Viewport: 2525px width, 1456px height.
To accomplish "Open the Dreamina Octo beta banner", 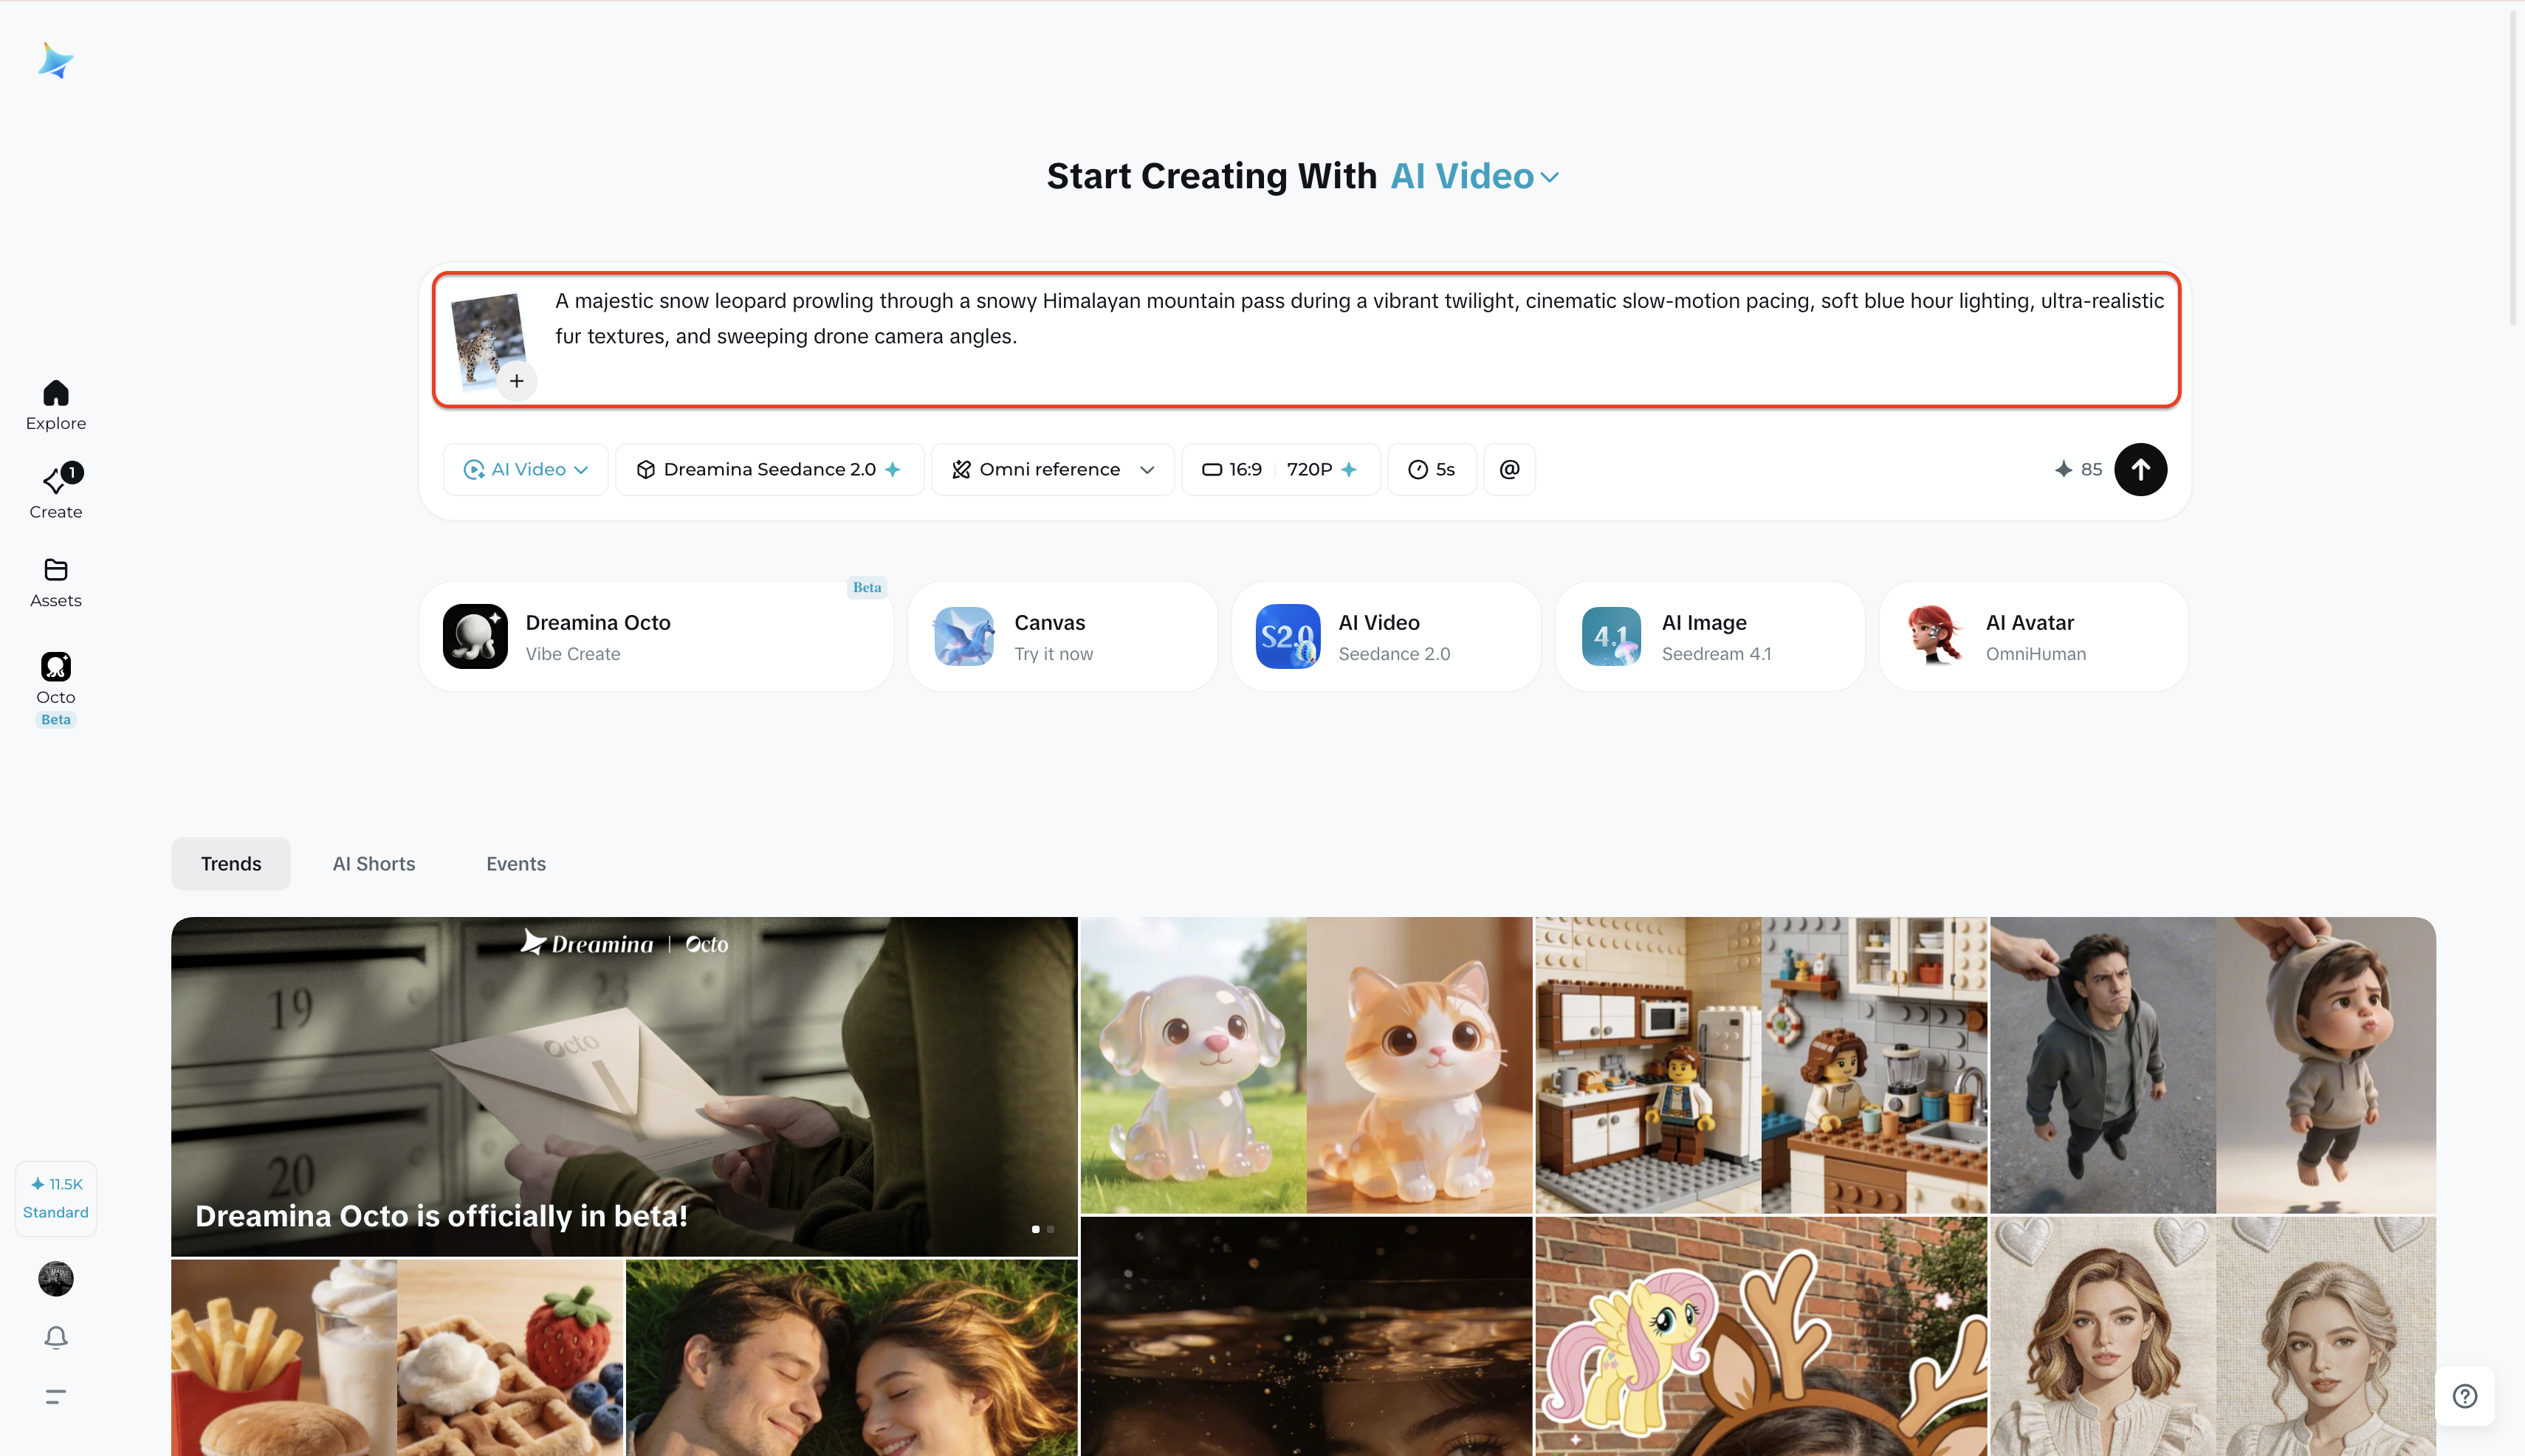I will coord(624,1086).
